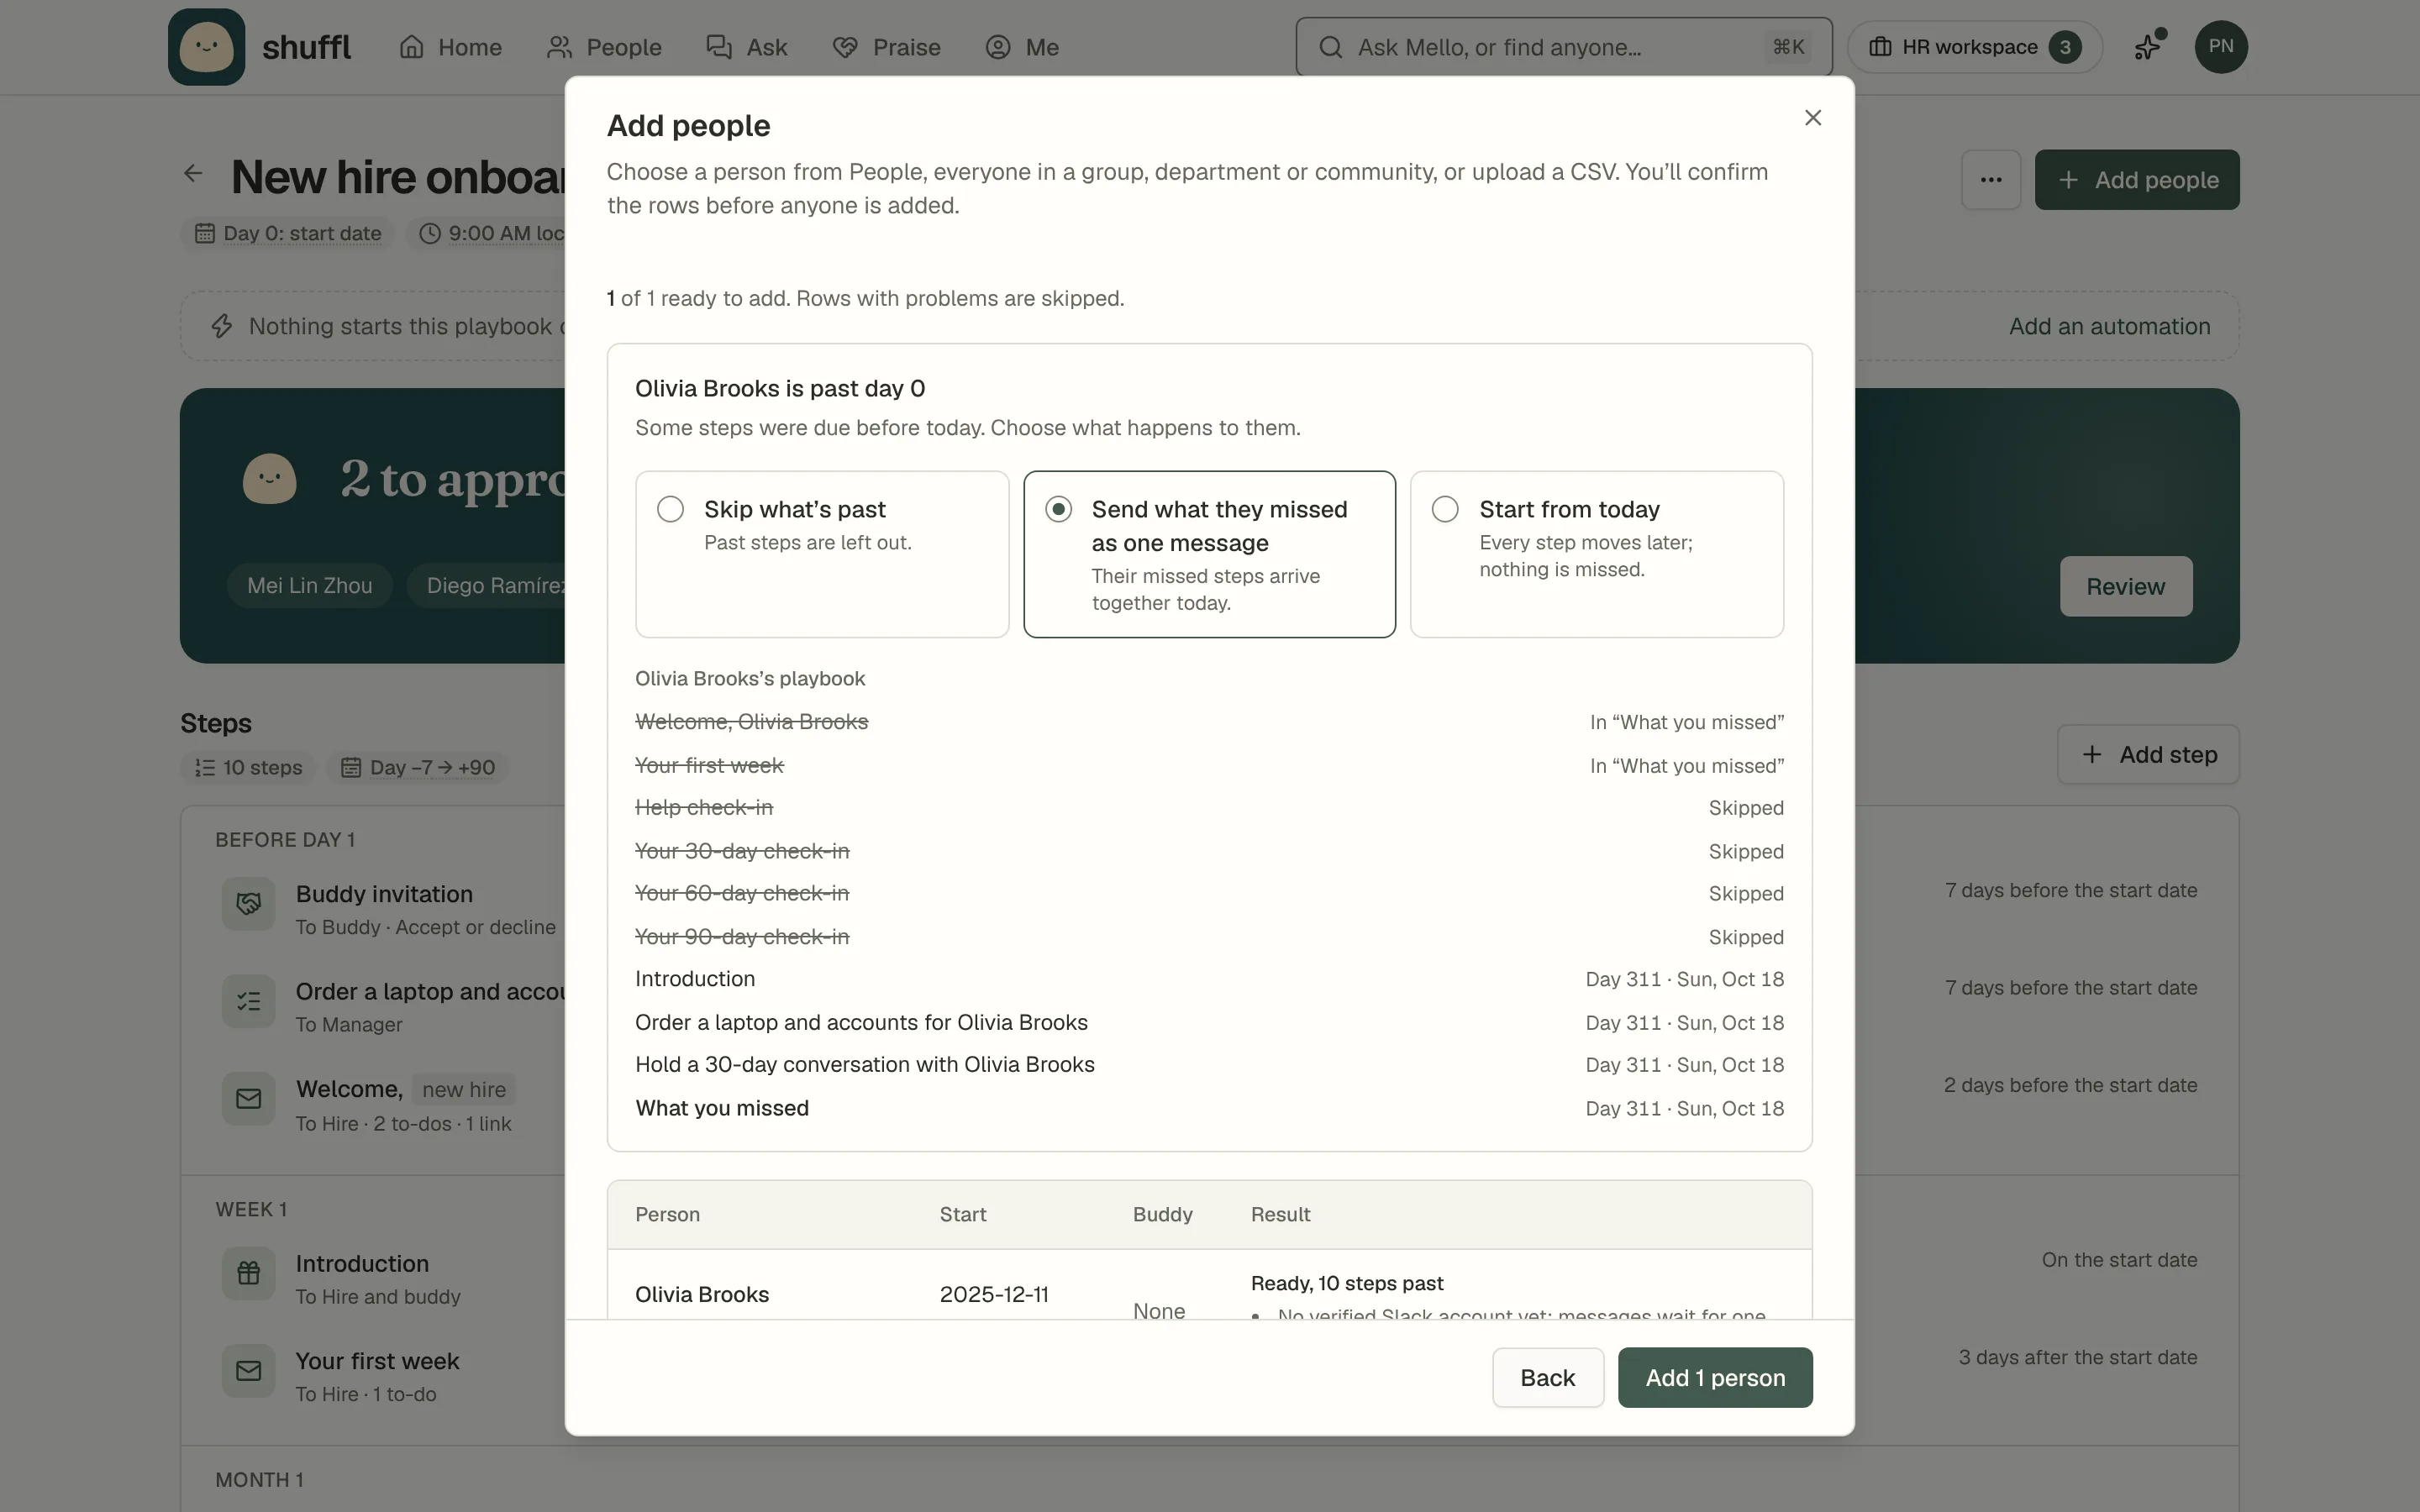The width and height of the screenshot is (2420, 1512).
Task: Click the Your first week envelope icon
Action: click(248, 1371)
